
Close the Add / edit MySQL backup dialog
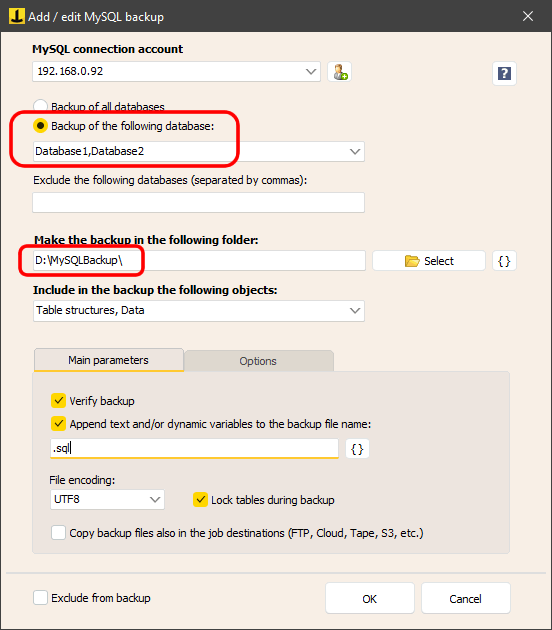pos(527,16)
